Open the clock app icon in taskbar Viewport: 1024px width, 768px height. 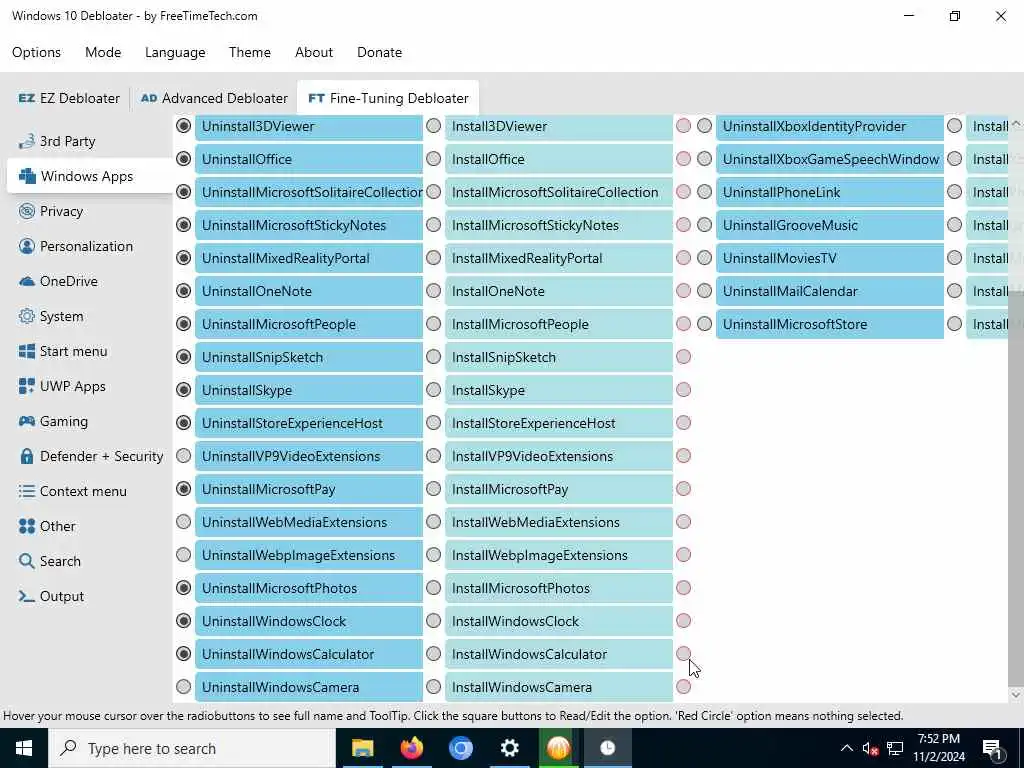point(607,748)
